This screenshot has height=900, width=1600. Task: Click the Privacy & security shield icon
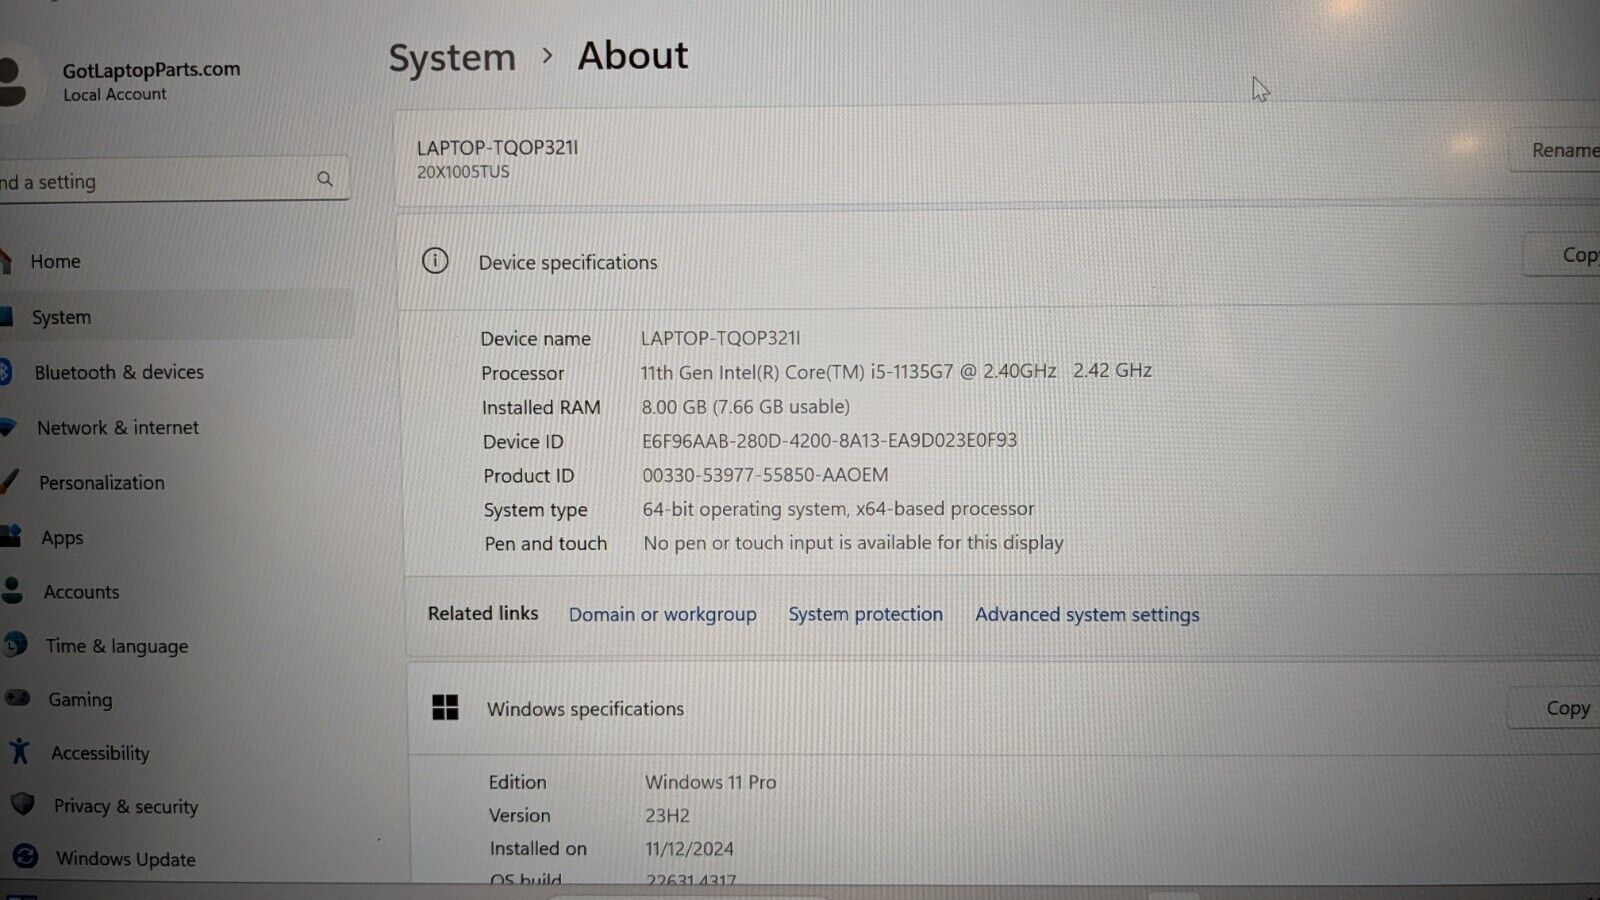(23, 804)
